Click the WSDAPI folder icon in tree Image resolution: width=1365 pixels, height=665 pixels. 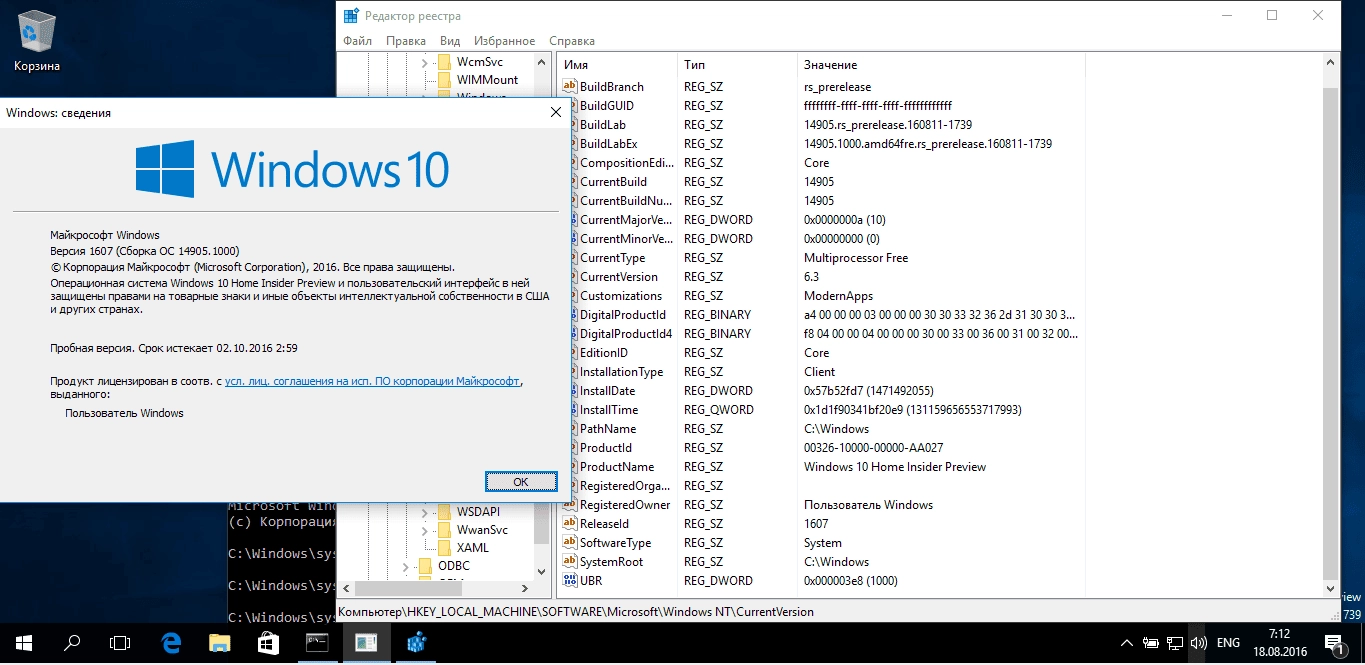coord(444,512)
